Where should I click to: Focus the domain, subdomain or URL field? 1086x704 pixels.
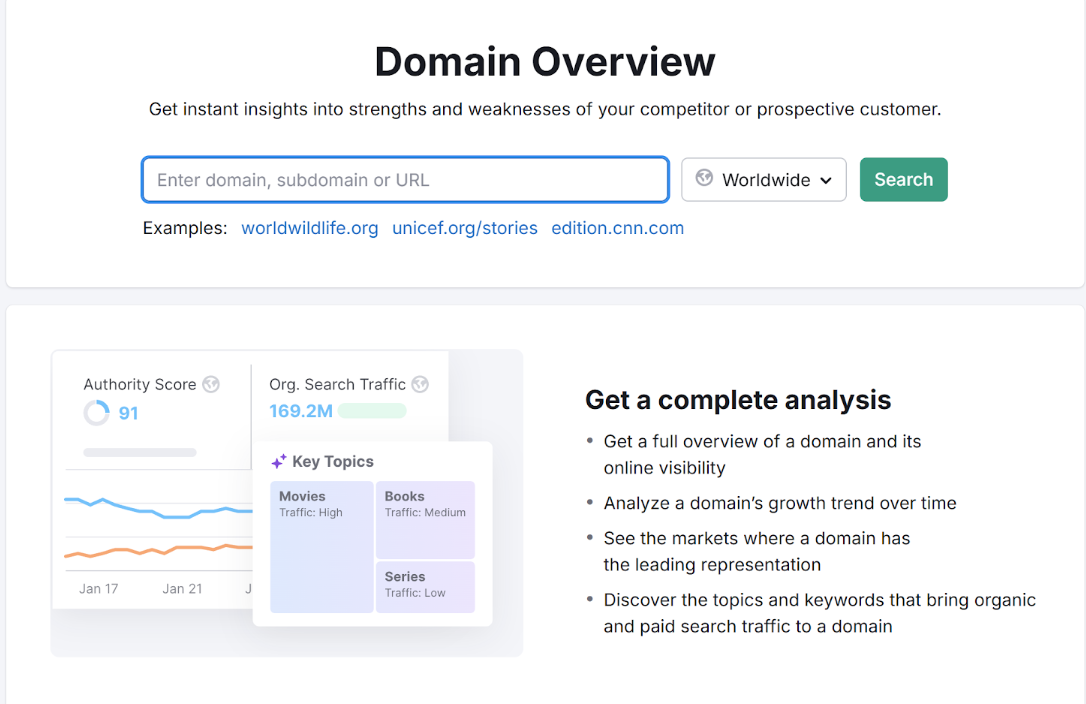405,180
